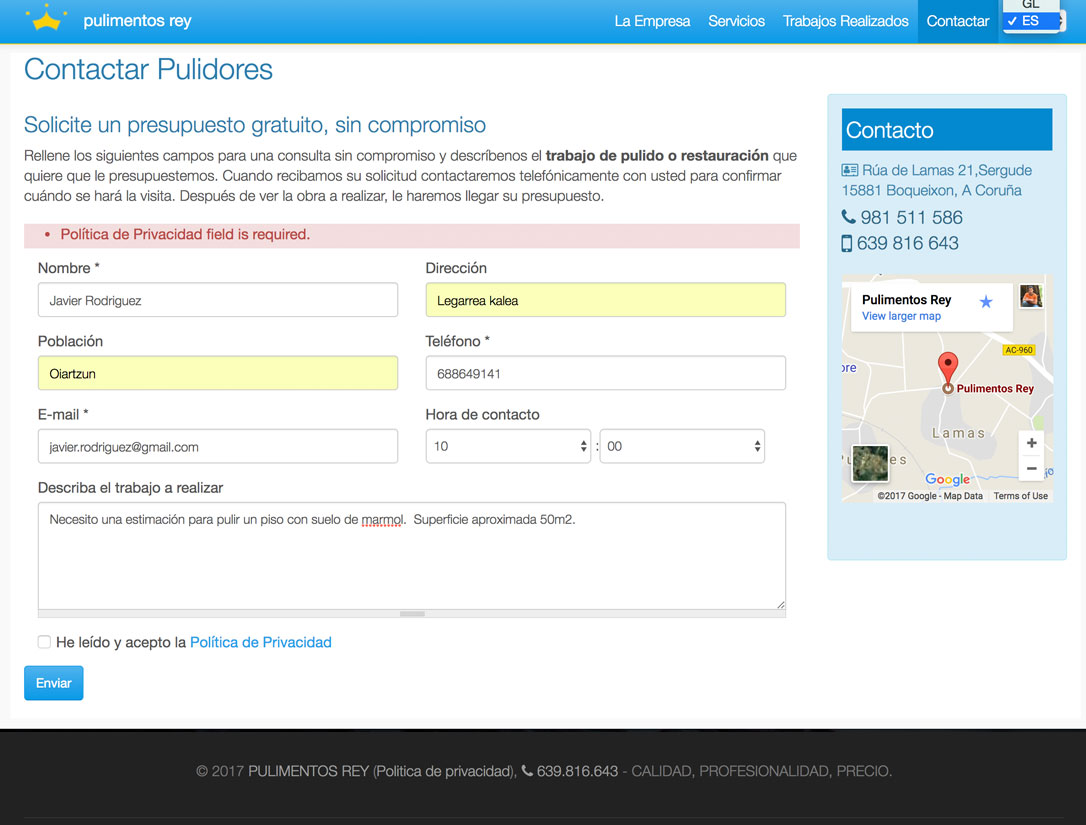This screenshot has height=825, width=1086.
Task: Save place with the blue star icon
Action: (986, 302)
